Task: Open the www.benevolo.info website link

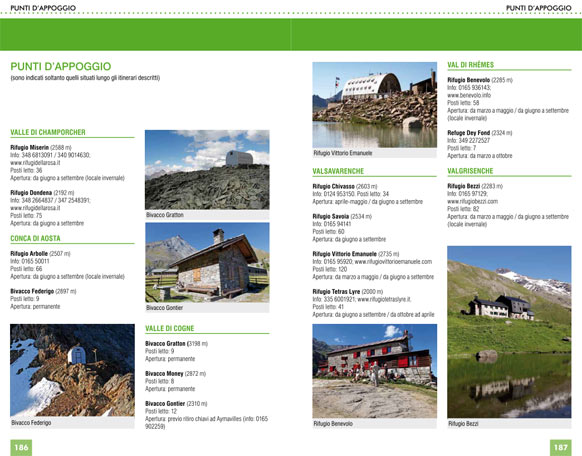Action: coord(469,95)
